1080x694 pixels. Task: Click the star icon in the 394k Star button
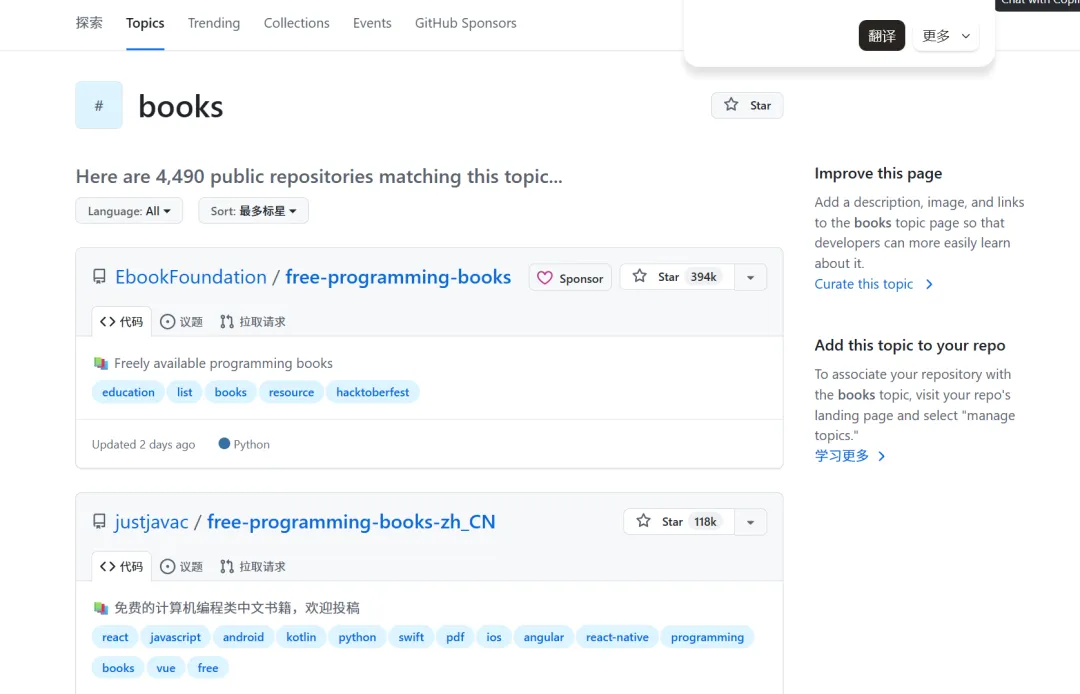coord(640,276)
